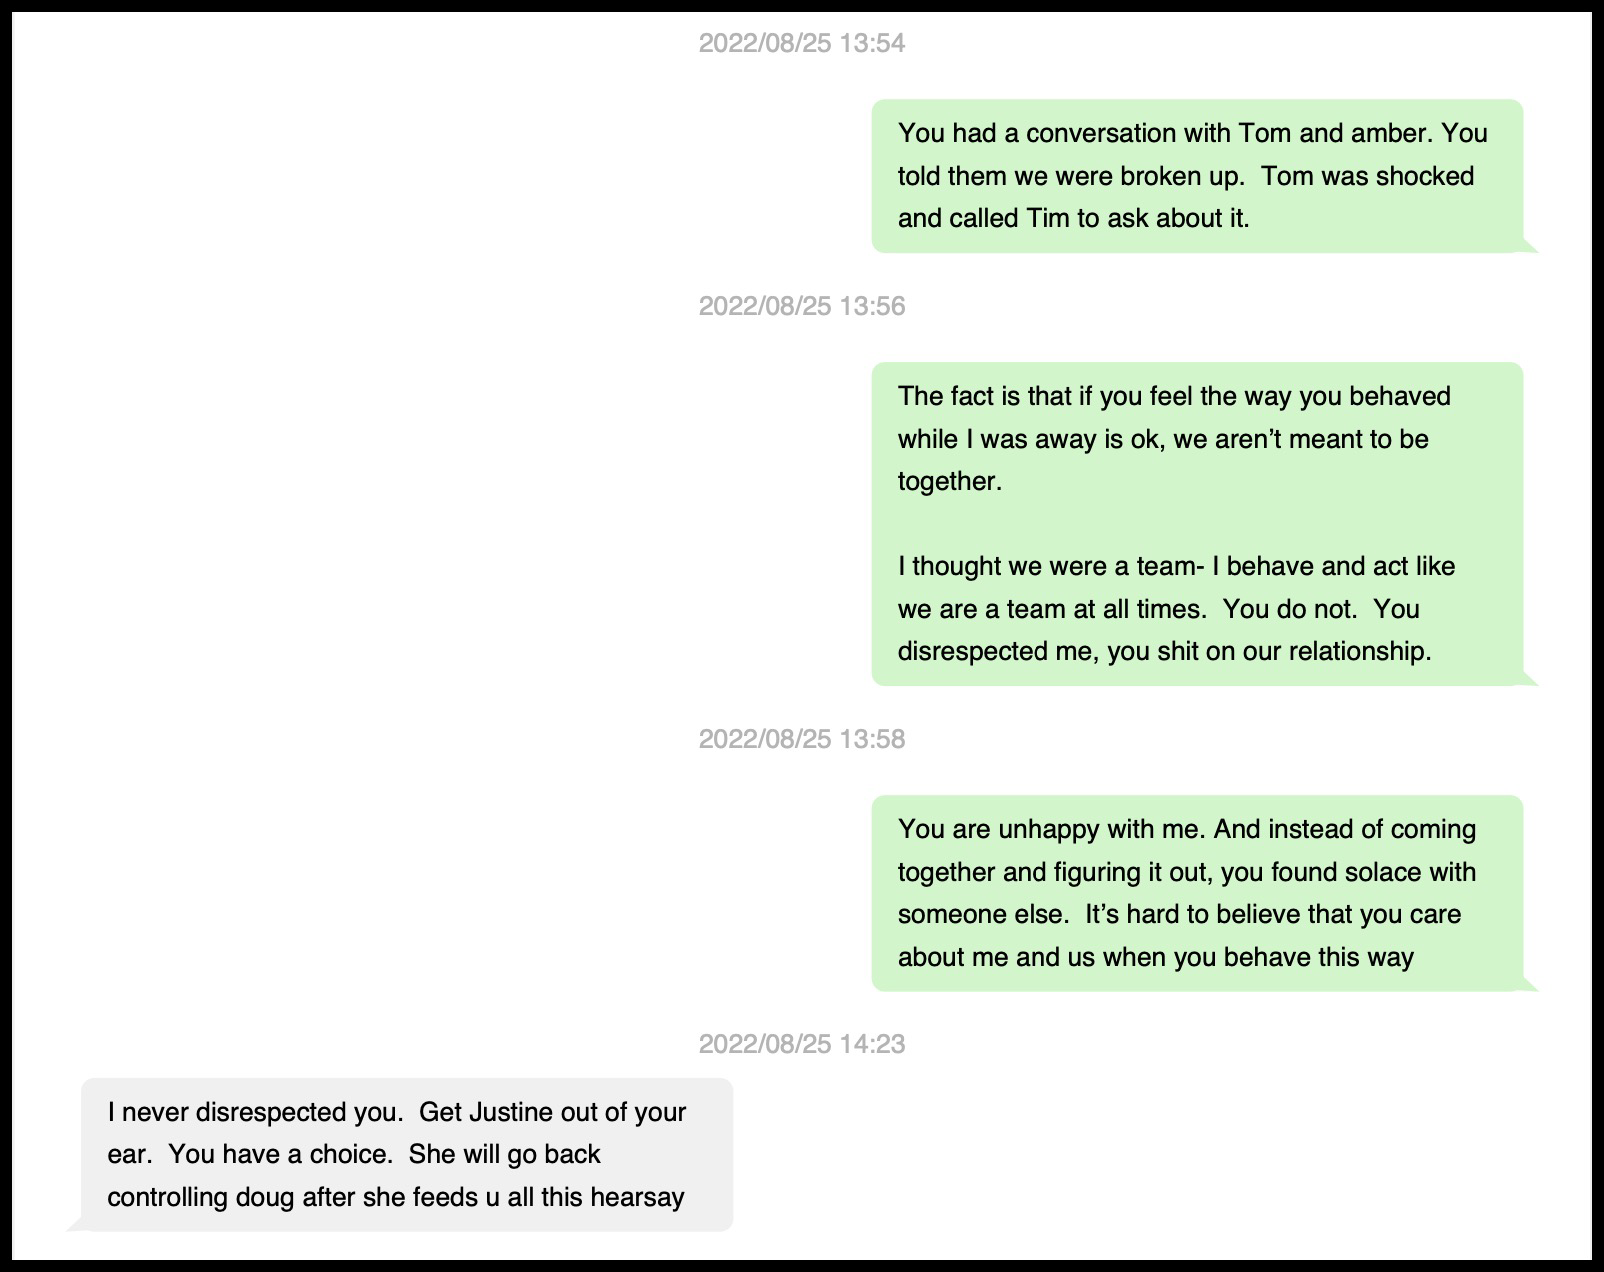The image size is (1604, 1272).
Task: Click the paragraph starting "The fact is that"
Action: (1174, 438)
